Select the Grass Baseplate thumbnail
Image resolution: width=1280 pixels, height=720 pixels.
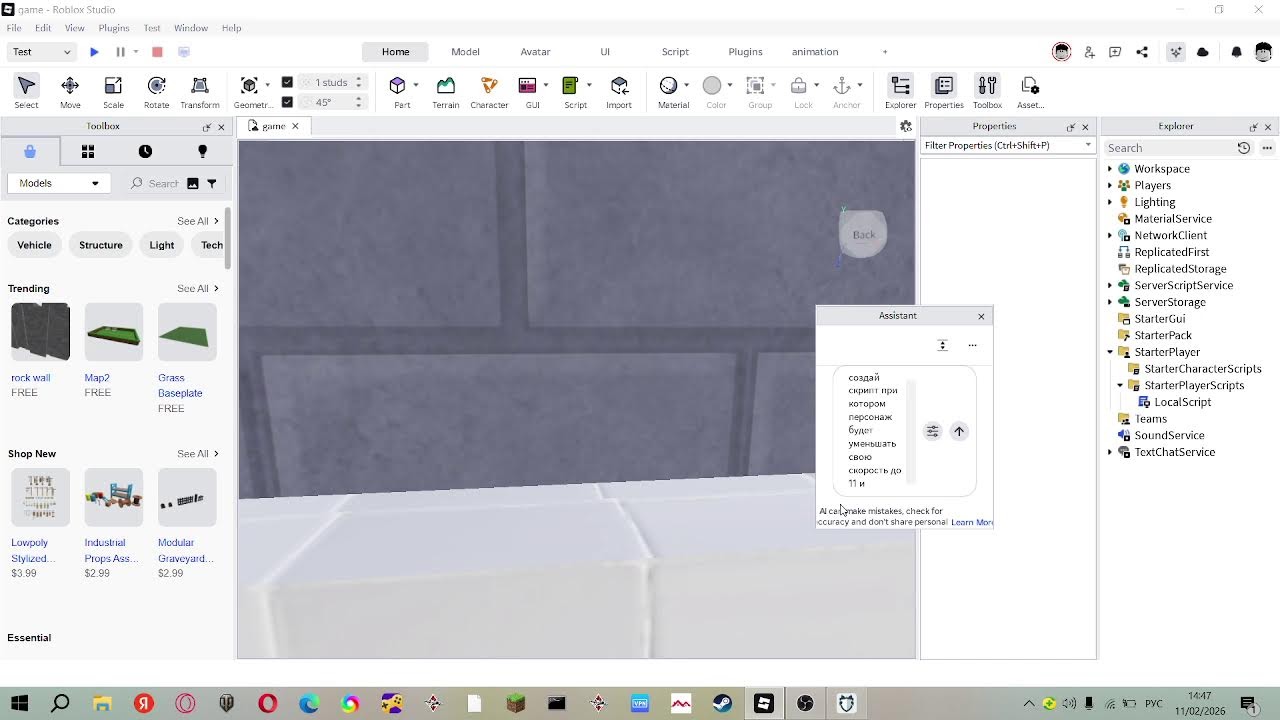point(187,331)
